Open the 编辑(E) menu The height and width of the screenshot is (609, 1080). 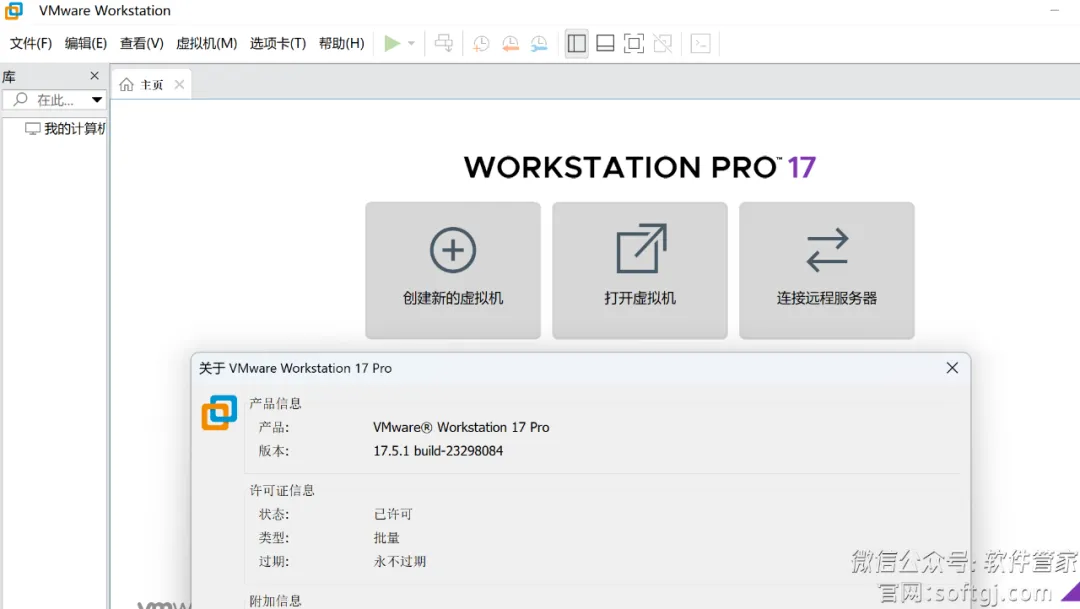pyautogui.click(x=85, y=43)
